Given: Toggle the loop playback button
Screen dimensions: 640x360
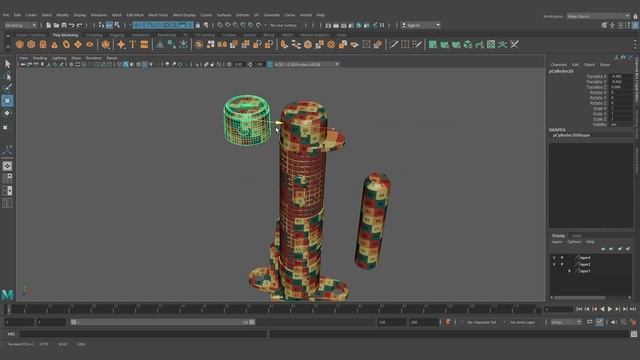Looking at the screenshot, I should coord(590,322).
